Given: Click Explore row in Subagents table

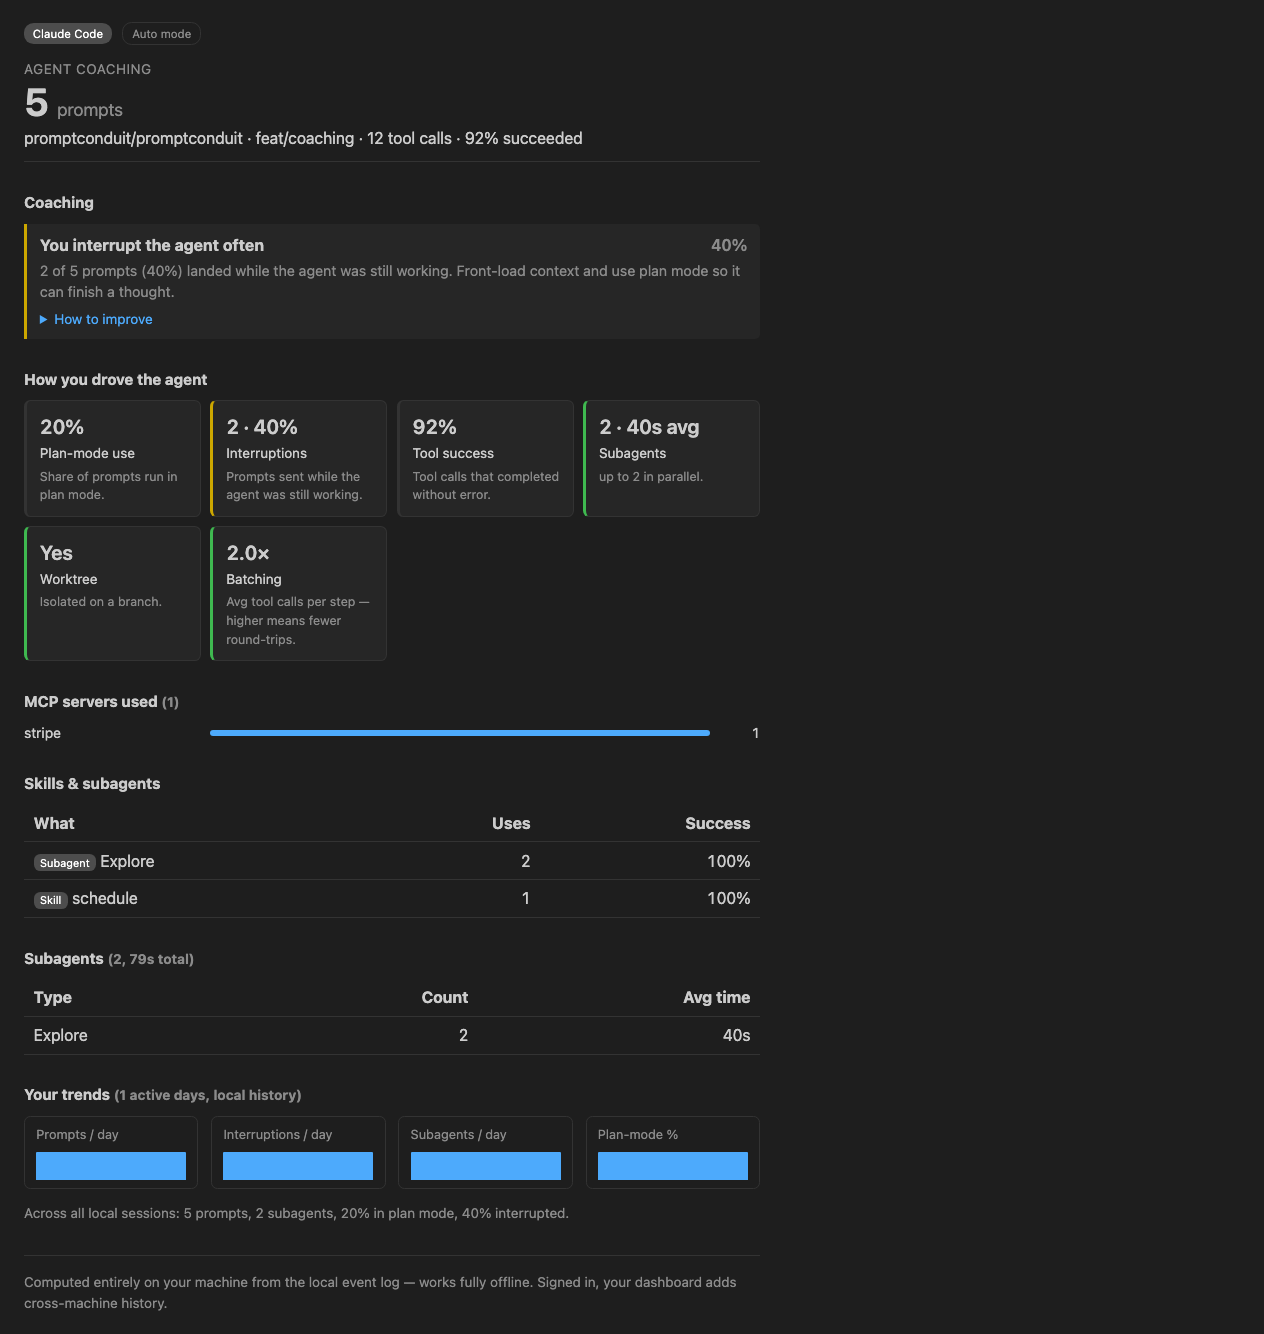Looking at the screenshot, I should pos(392,1035).
